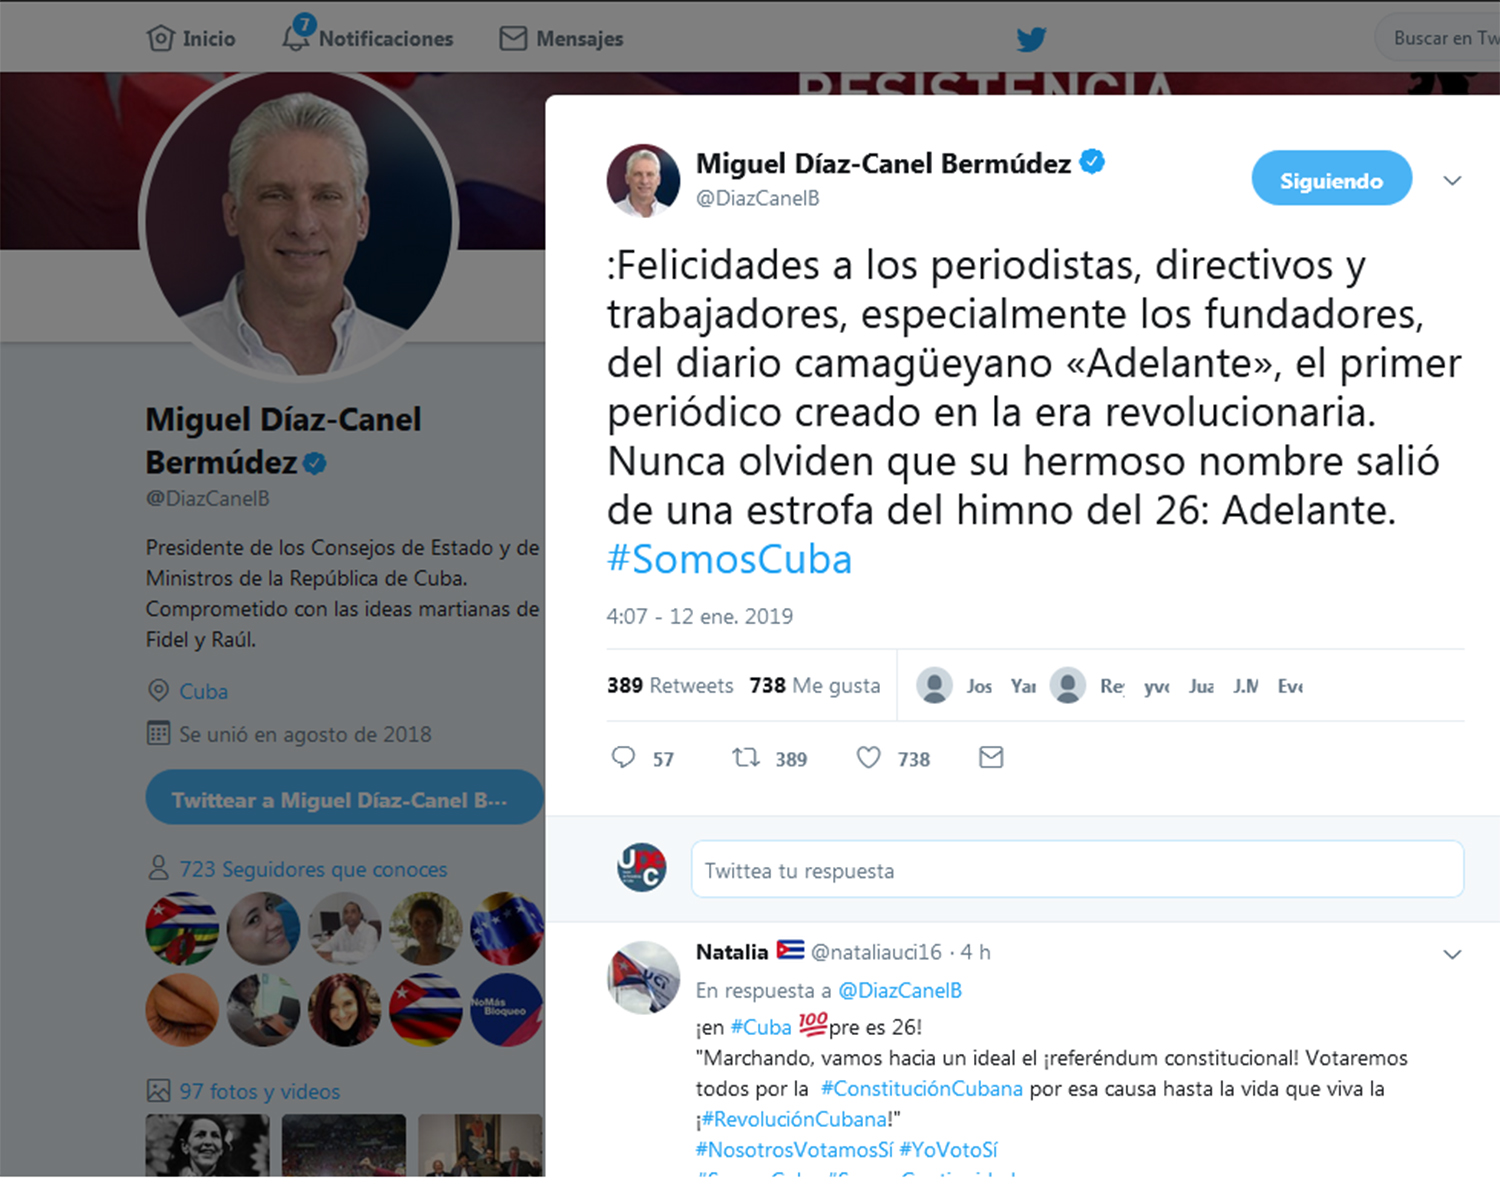1500x1200 pixels.
Task: Expand the tweet options chevron beside Siguiendo
Action: pyautogui.click(x=1453, y=181)
